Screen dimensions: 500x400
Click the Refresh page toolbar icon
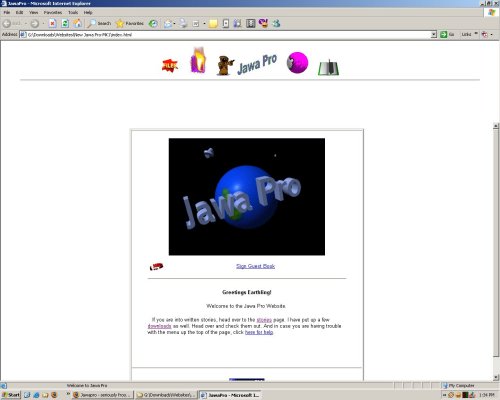(65, 23)
